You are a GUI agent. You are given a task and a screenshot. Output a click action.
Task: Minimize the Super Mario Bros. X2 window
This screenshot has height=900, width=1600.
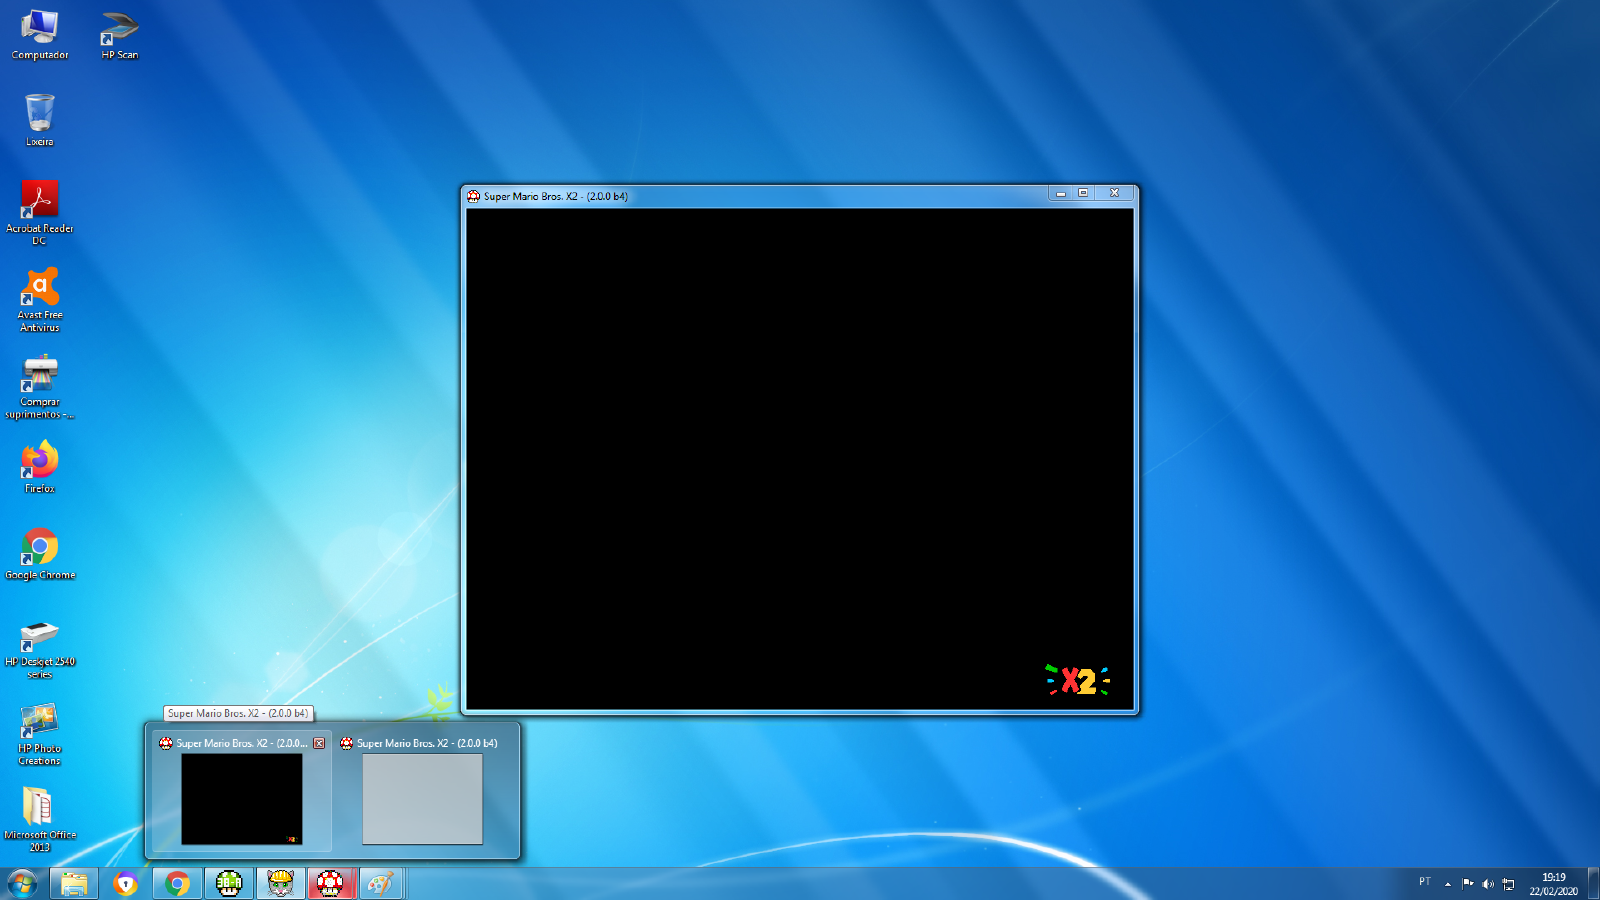(1061, 193)
